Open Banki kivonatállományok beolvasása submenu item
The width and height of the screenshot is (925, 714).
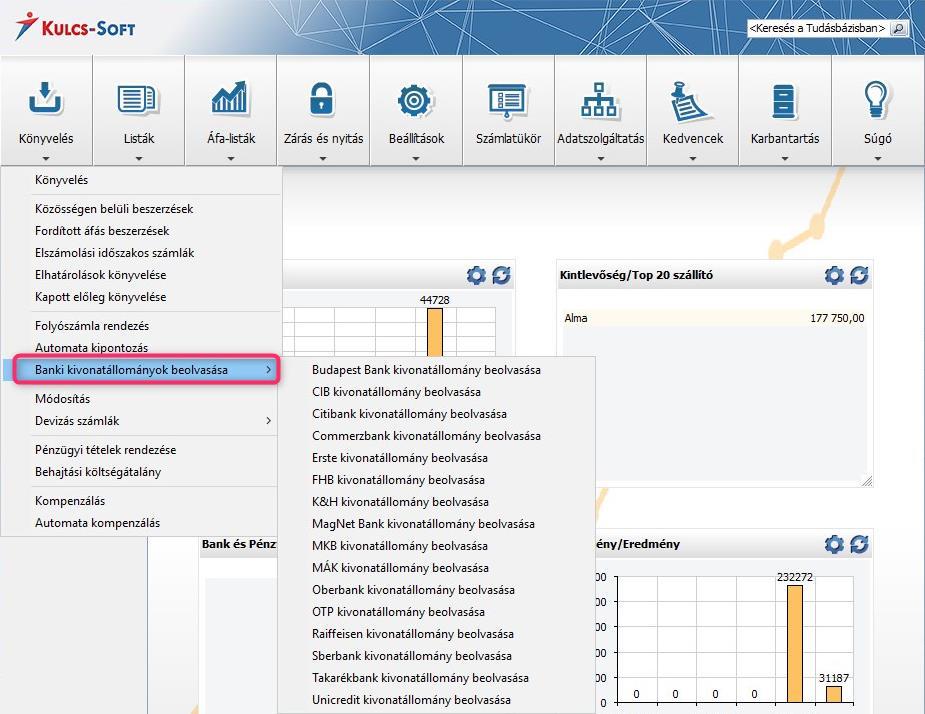tap(140, 370)
